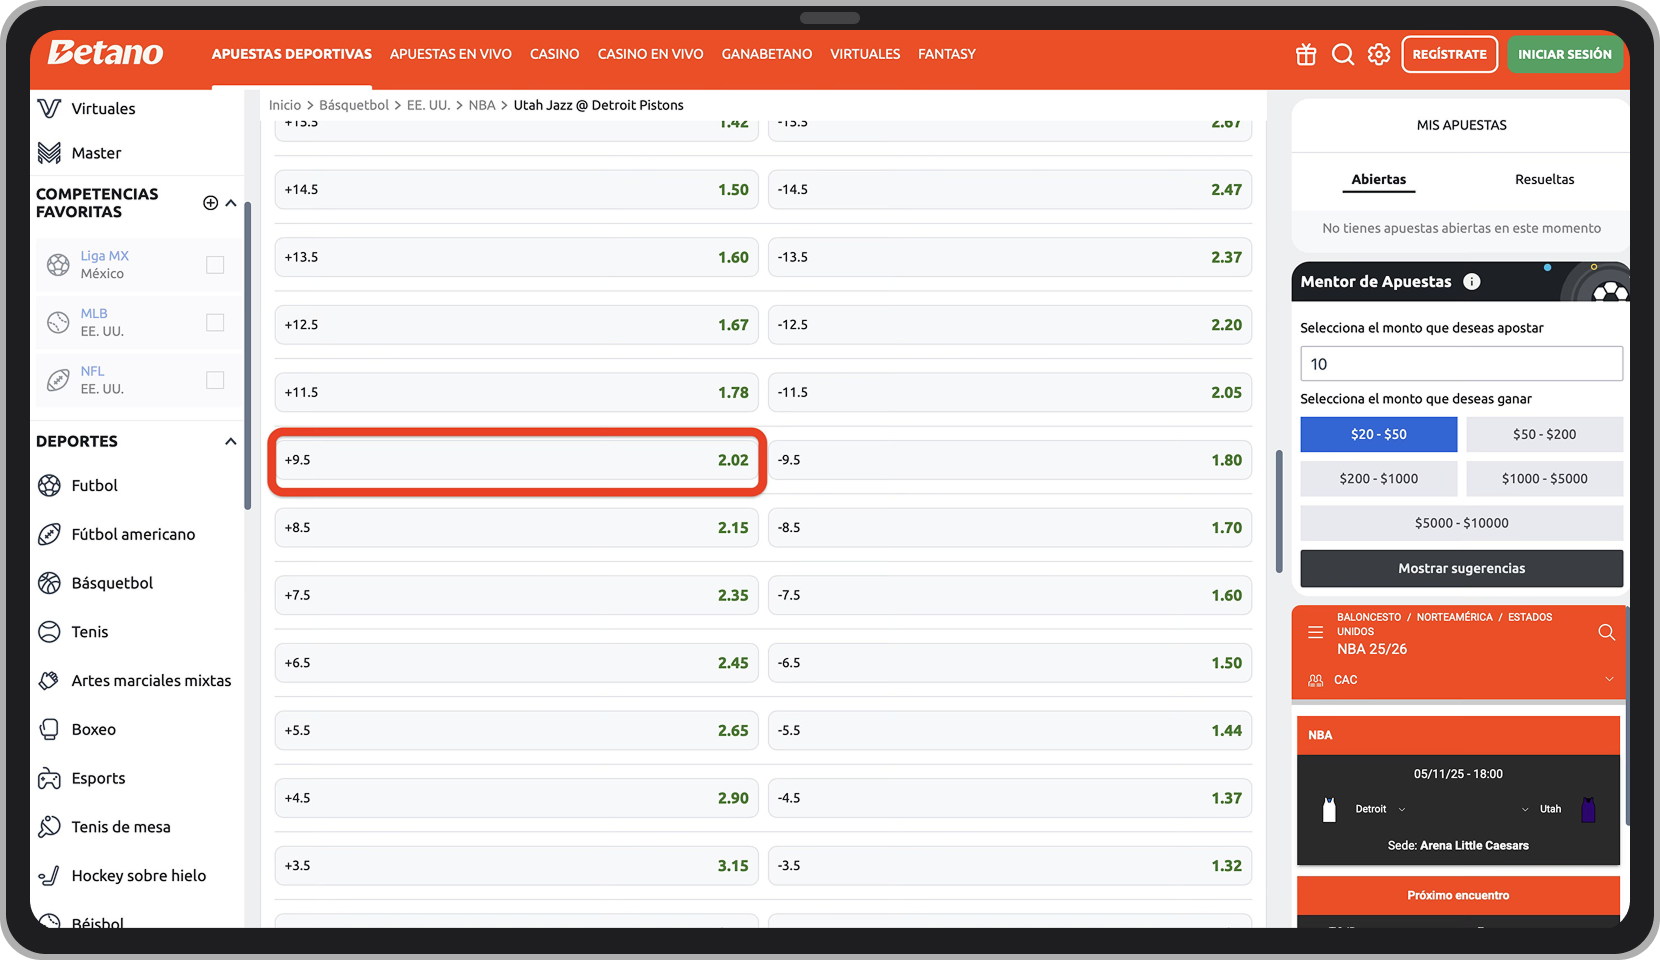
Task: Collapse the DEPORTES section
Action: coord(230,441)
